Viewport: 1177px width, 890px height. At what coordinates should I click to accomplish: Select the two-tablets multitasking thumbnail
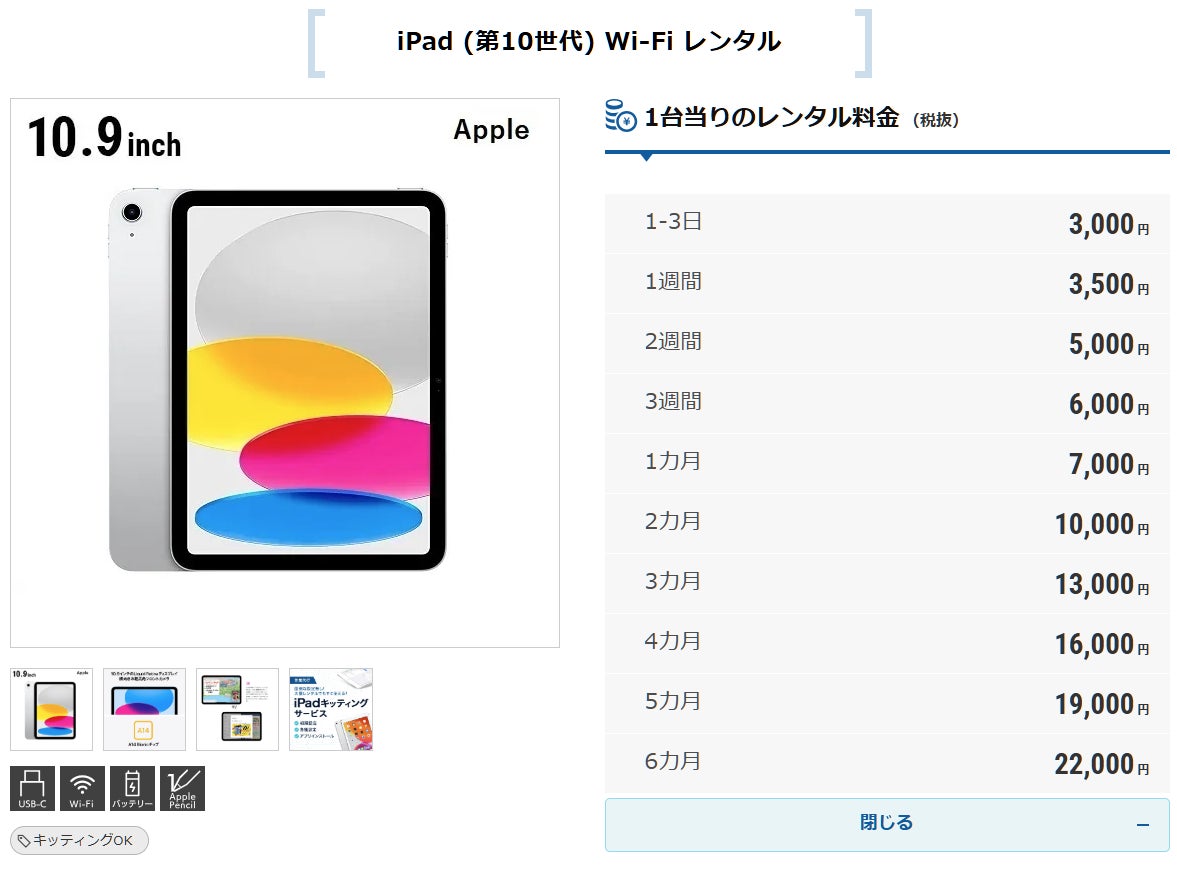pyautogui.click(x=237, y=709)
